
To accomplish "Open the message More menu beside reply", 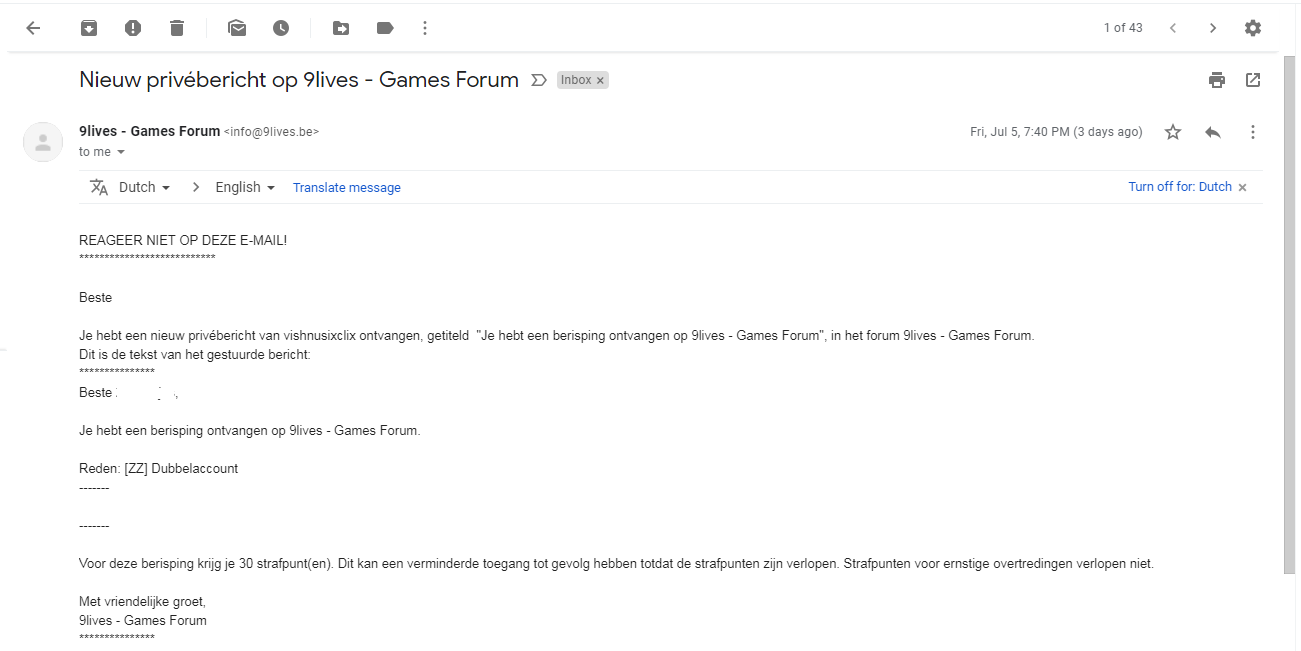I will click(1253, 132).
